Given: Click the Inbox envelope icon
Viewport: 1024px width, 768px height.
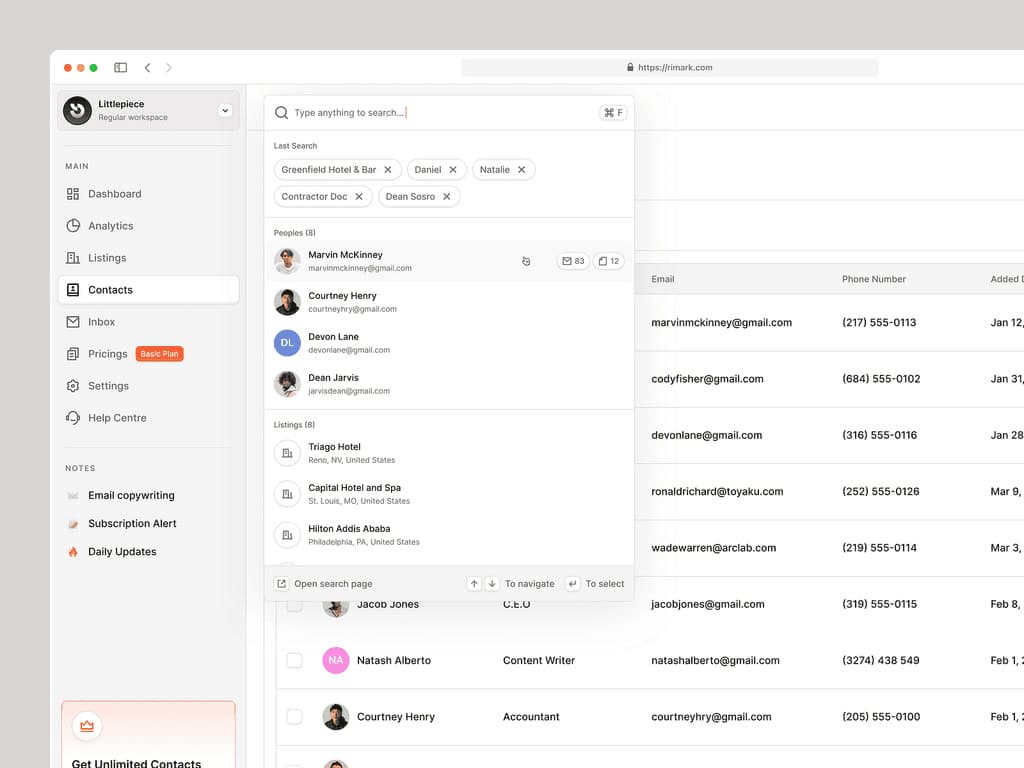Looking at the screenshot, I should 72,322.
